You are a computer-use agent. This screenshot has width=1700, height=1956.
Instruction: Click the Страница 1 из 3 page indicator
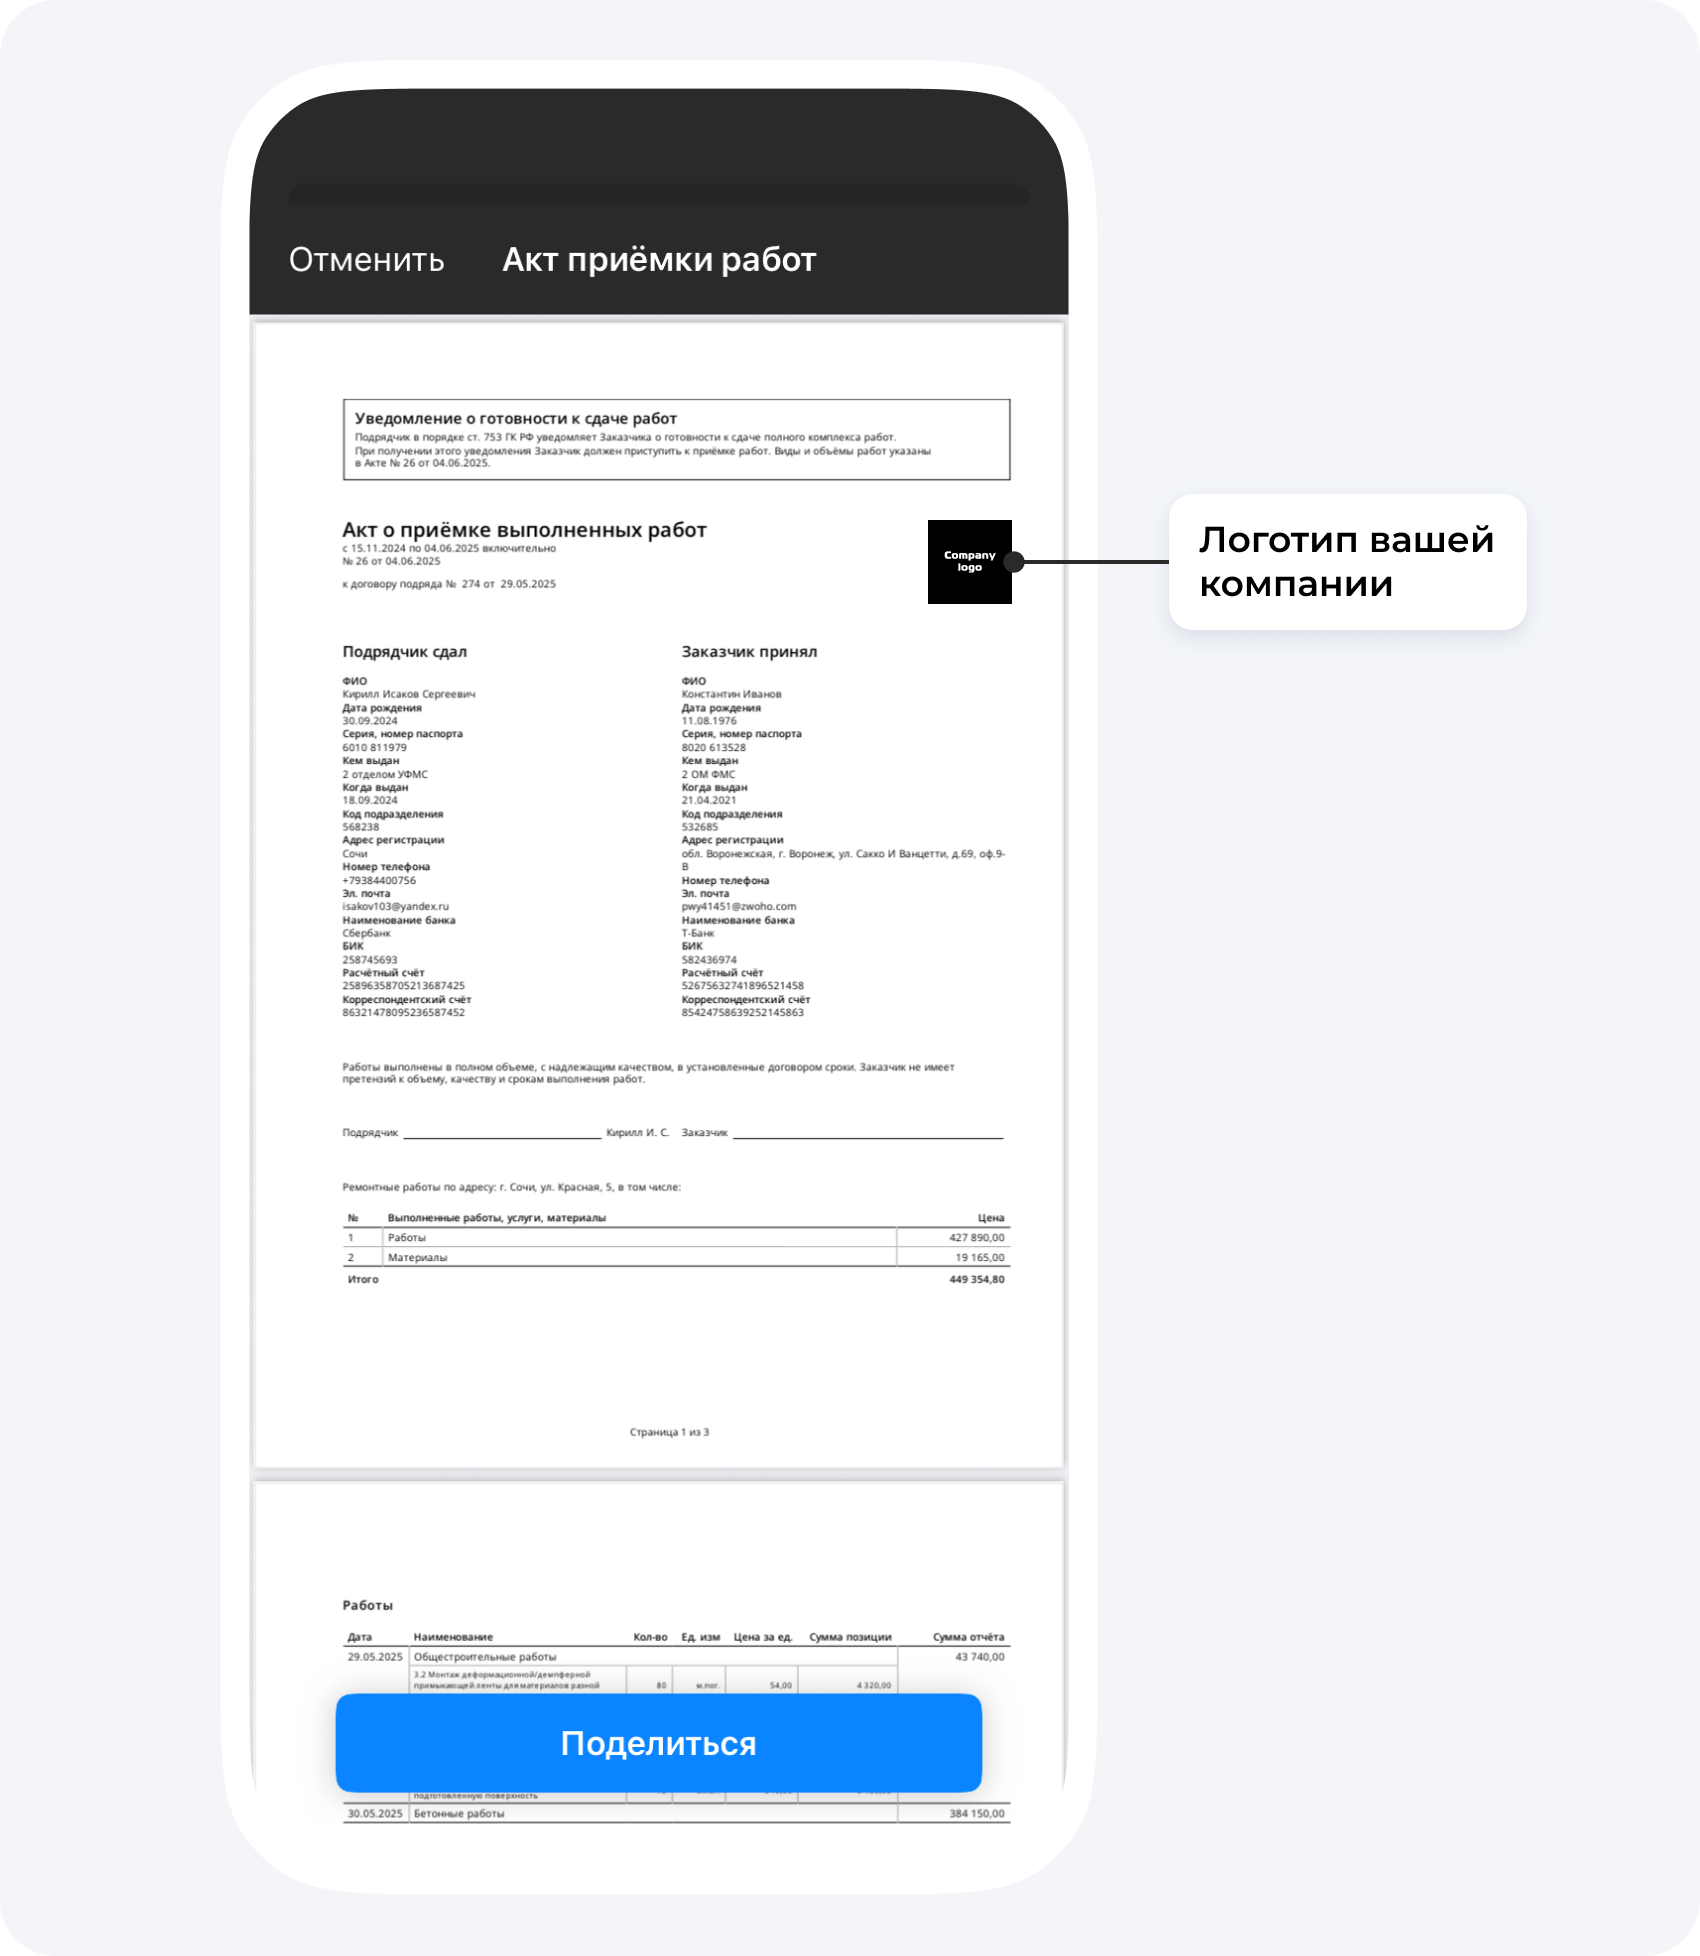(669, 1433)
